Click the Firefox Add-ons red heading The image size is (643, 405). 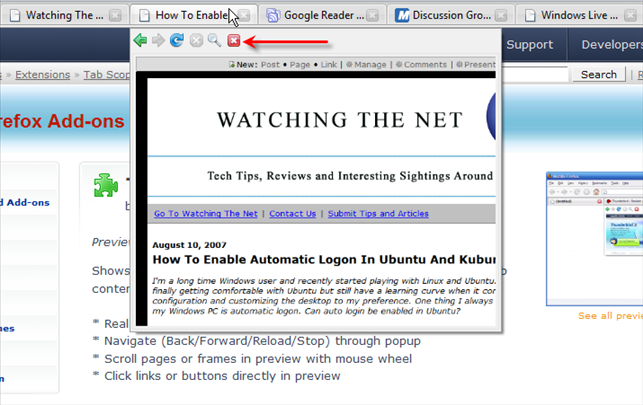pos(62,121)
